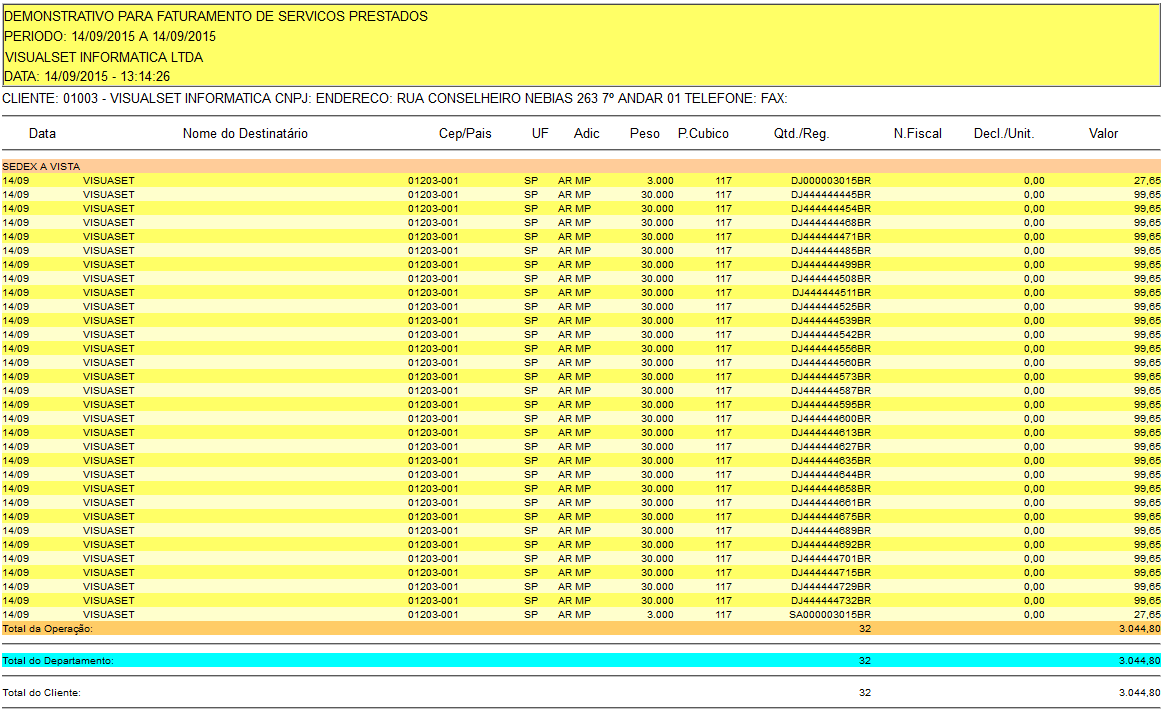
Task: Click the 'SEDEX A VISTA' group heading
Action: point(42,166)
